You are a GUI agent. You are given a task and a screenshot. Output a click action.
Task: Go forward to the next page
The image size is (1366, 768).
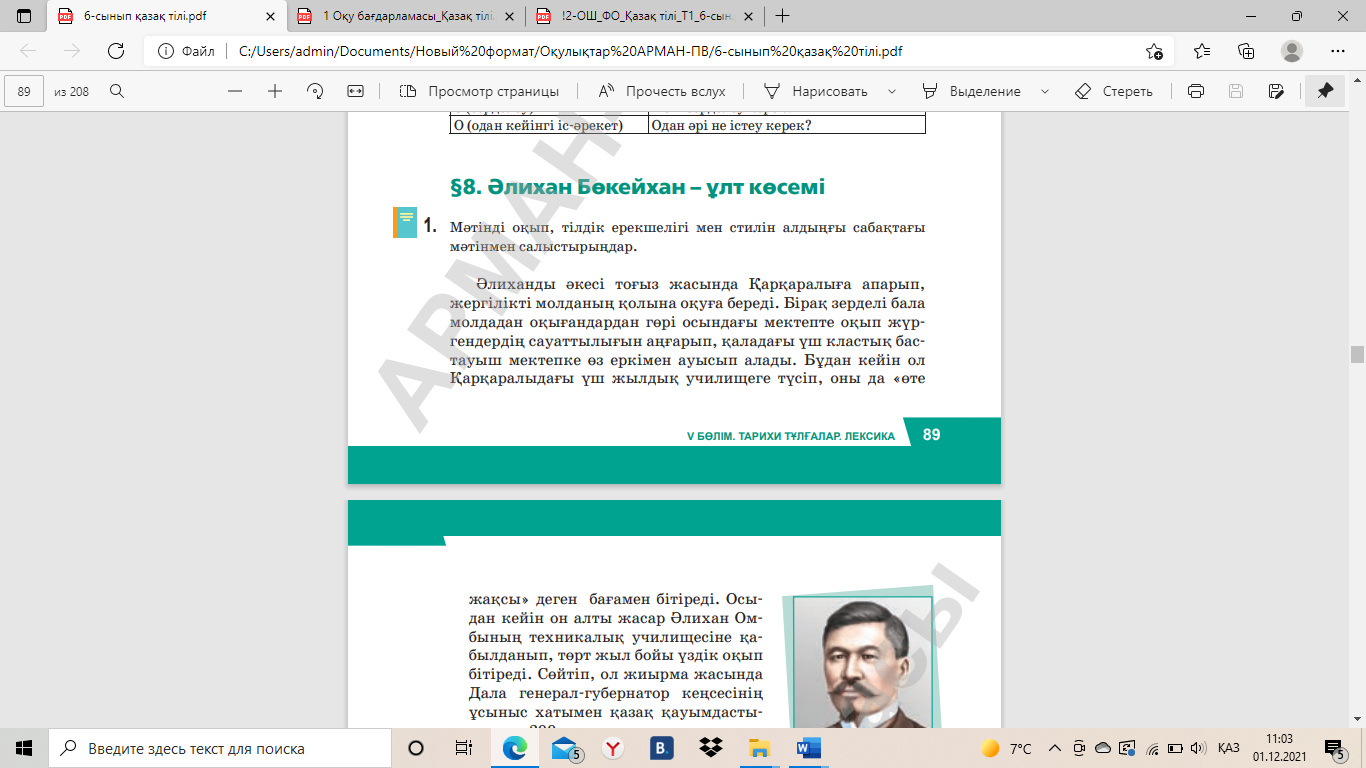pos(72,52)
